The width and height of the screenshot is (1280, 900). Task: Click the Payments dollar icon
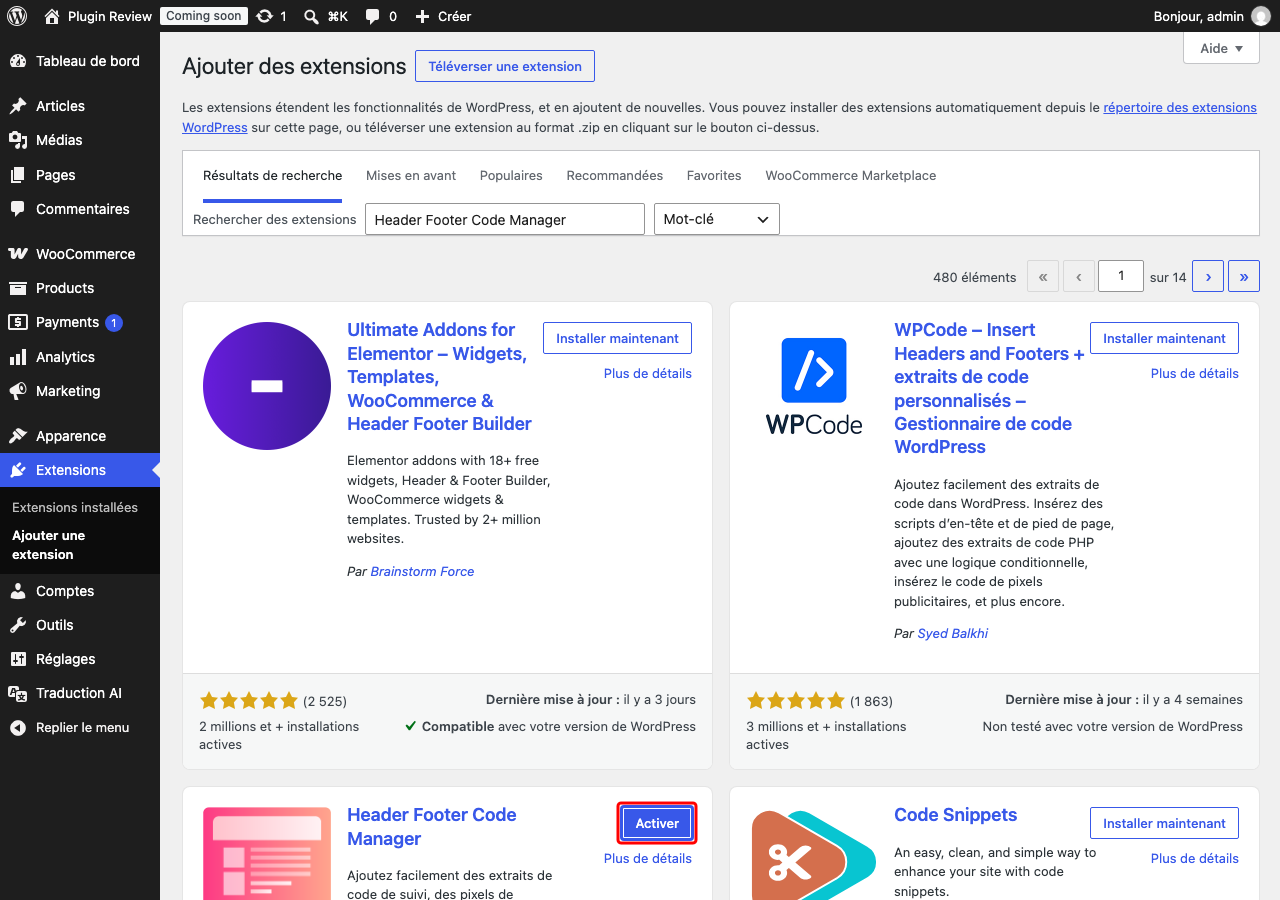click(x=18, y=322)
